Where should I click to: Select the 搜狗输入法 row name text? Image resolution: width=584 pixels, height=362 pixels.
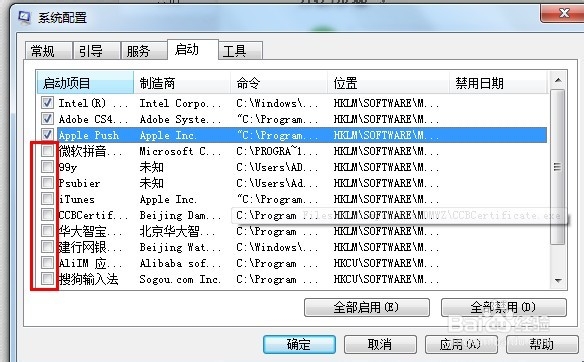point(88,279)
